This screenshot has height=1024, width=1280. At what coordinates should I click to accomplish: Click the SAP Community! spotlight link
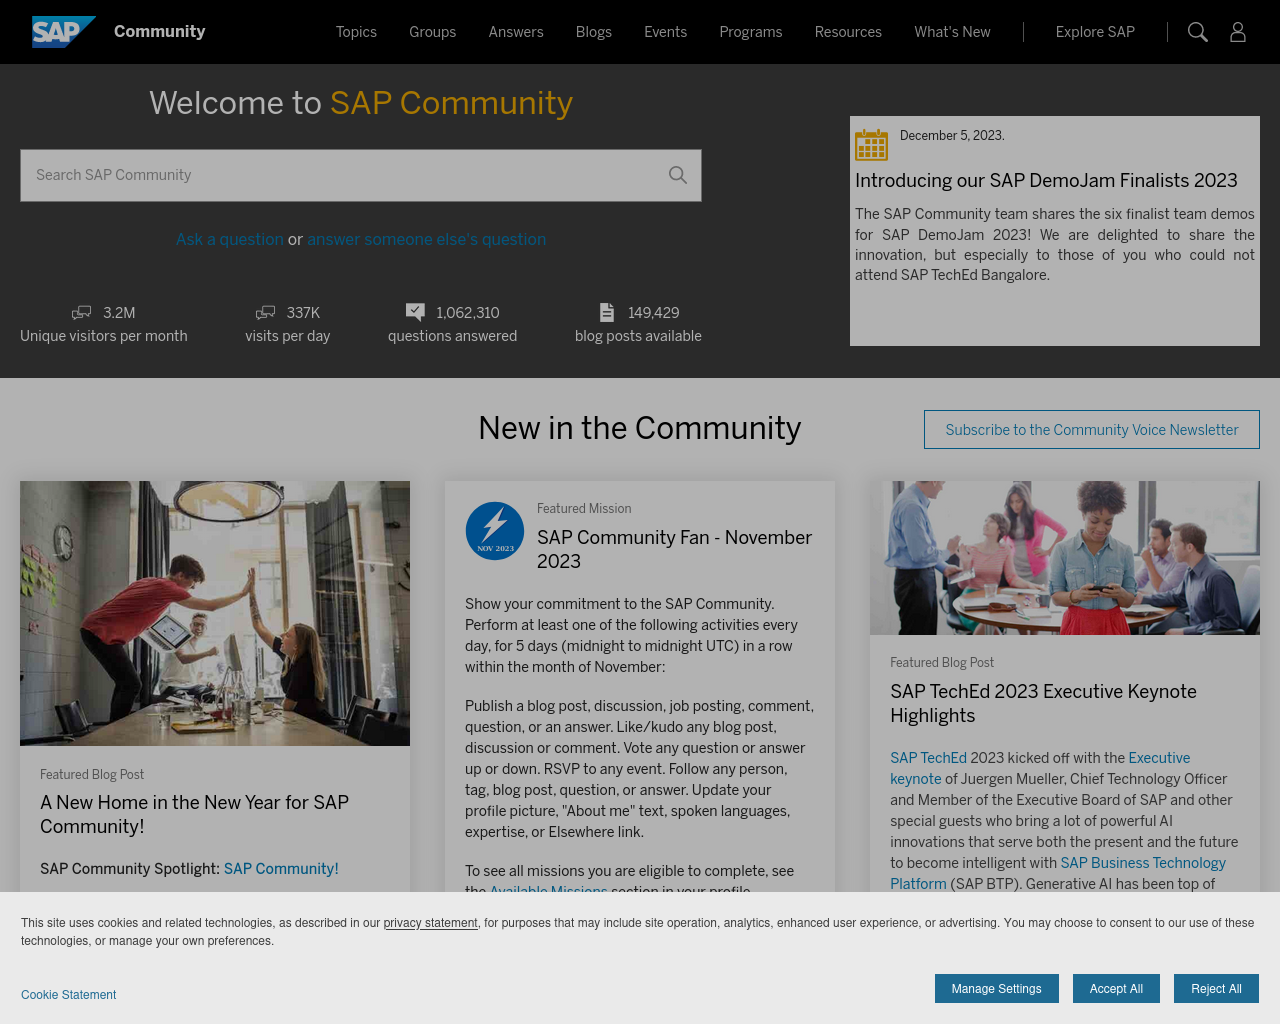click(x=281, y=868)
